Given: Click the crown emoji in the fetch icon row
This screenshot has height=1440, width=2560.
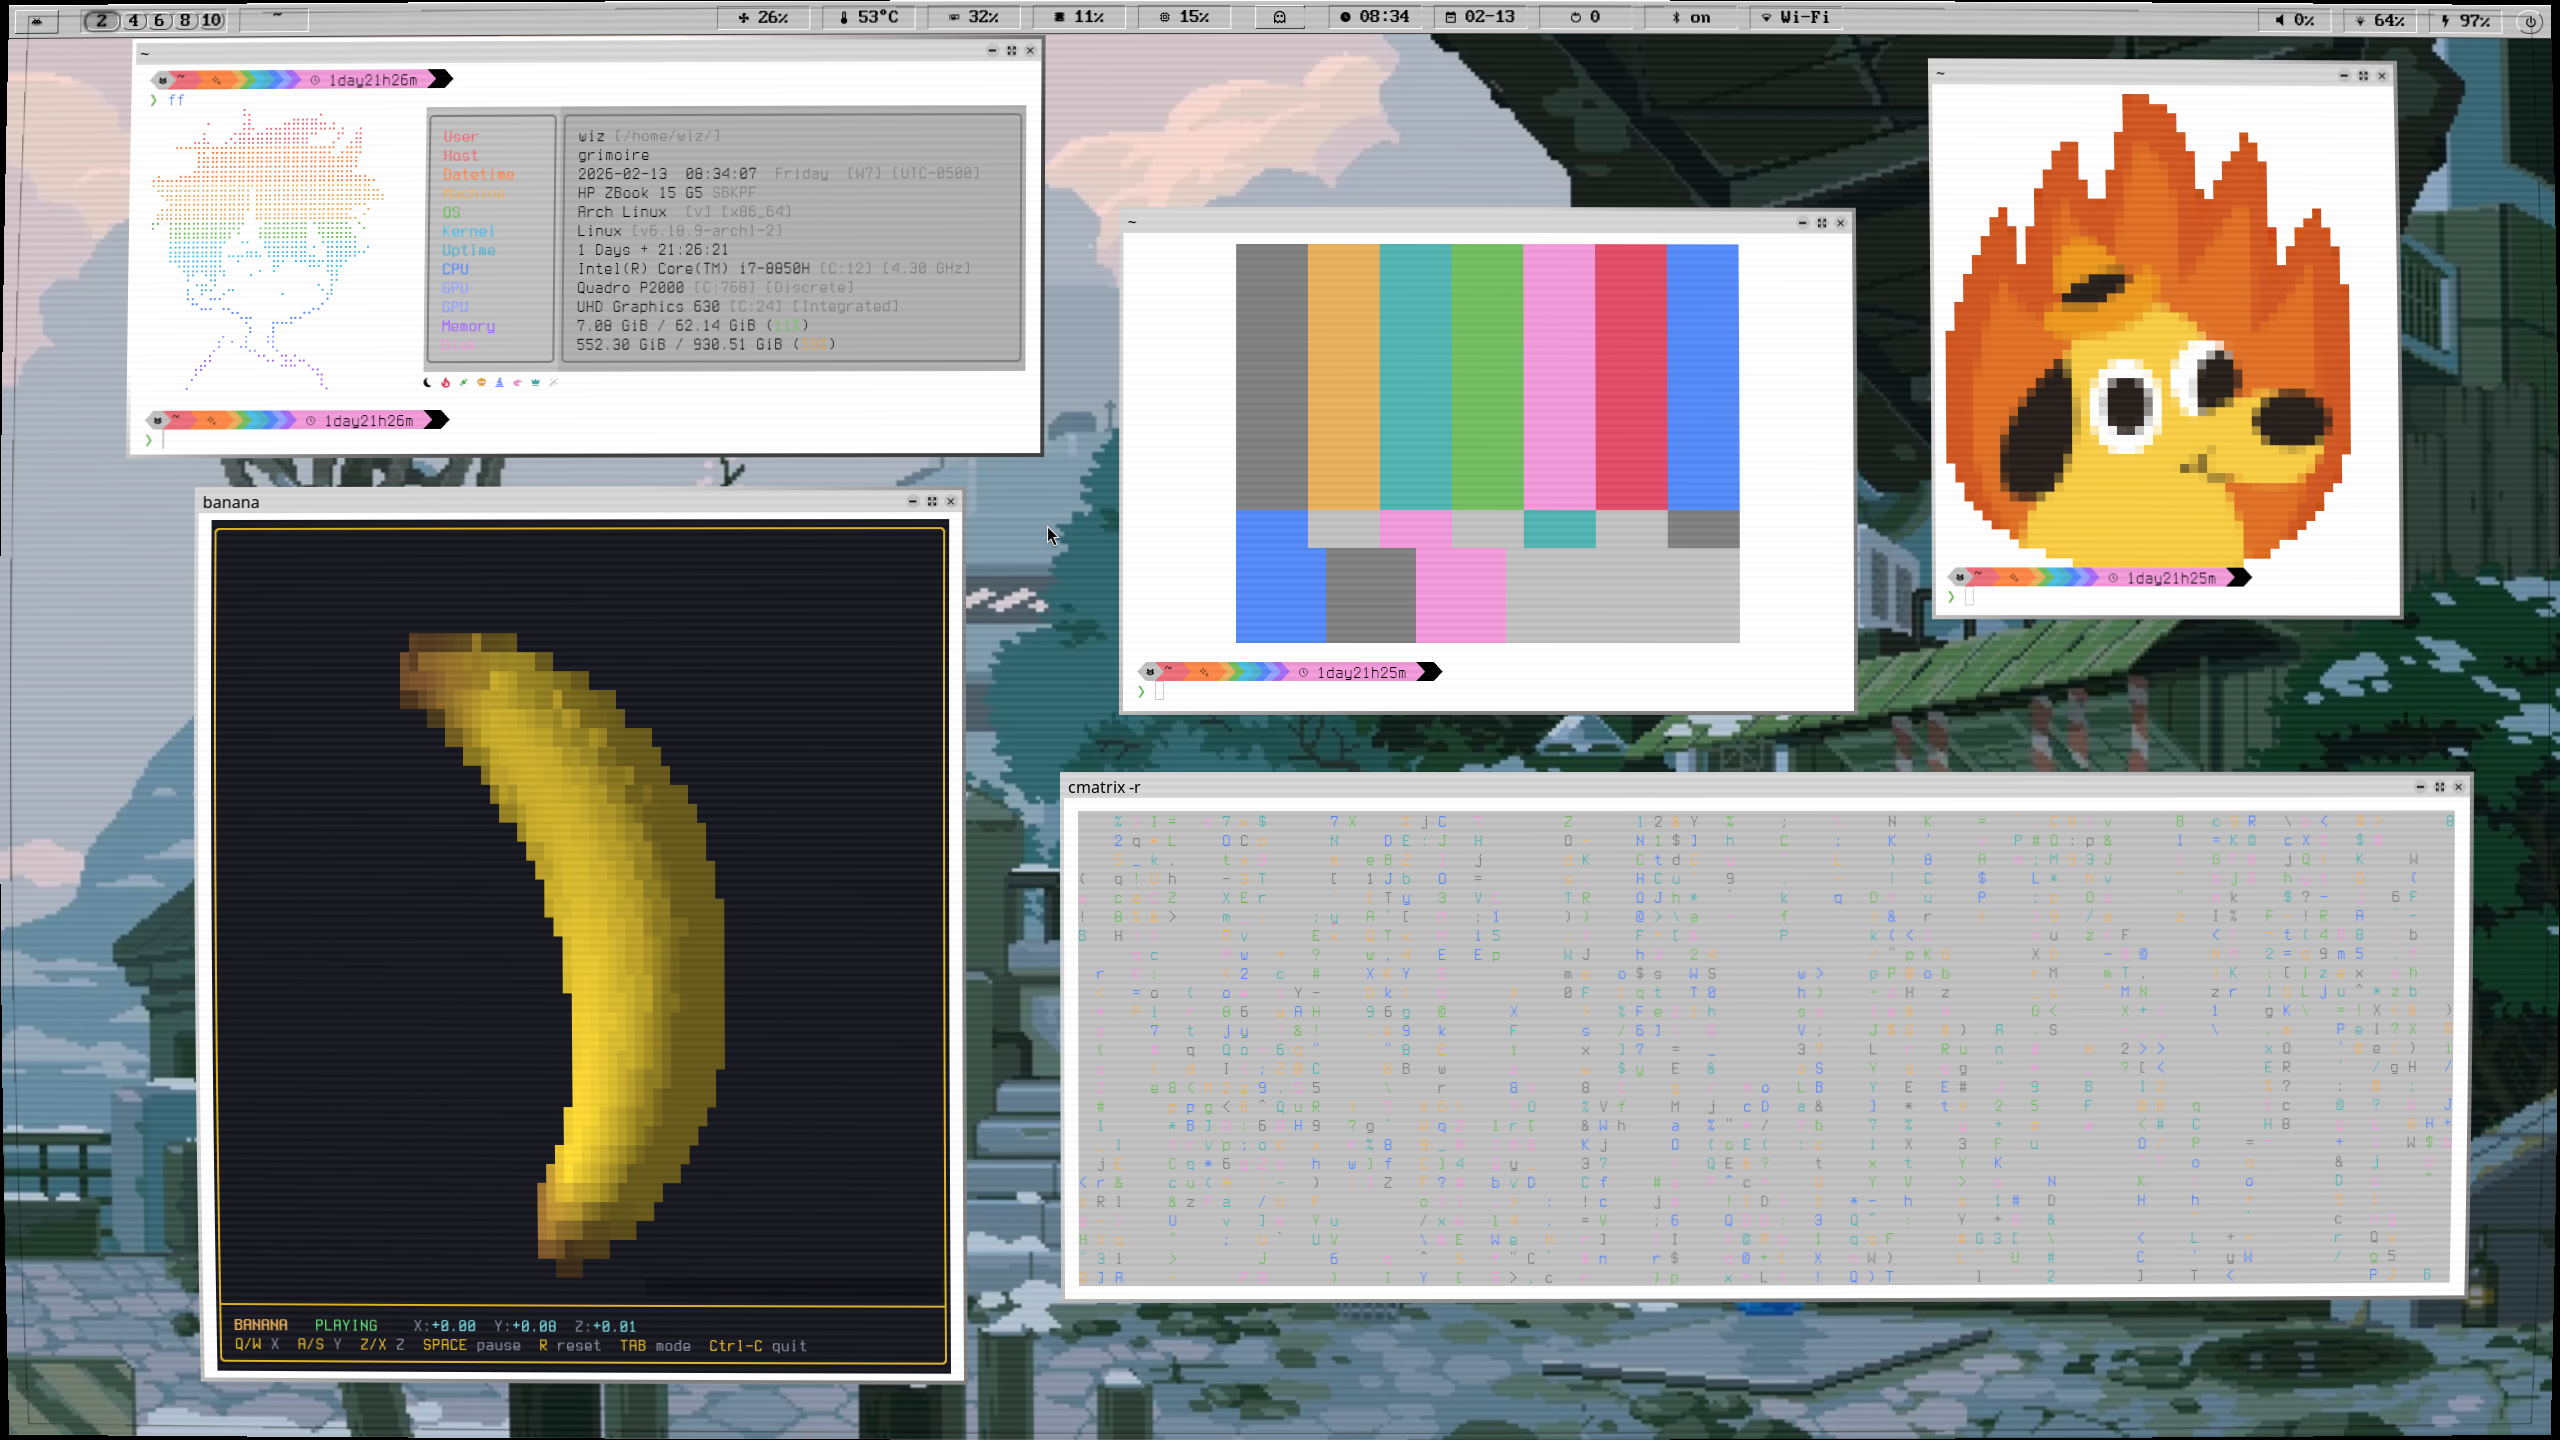Looking at the screenshot, I should pyautogui.click(x=536, y=382).
